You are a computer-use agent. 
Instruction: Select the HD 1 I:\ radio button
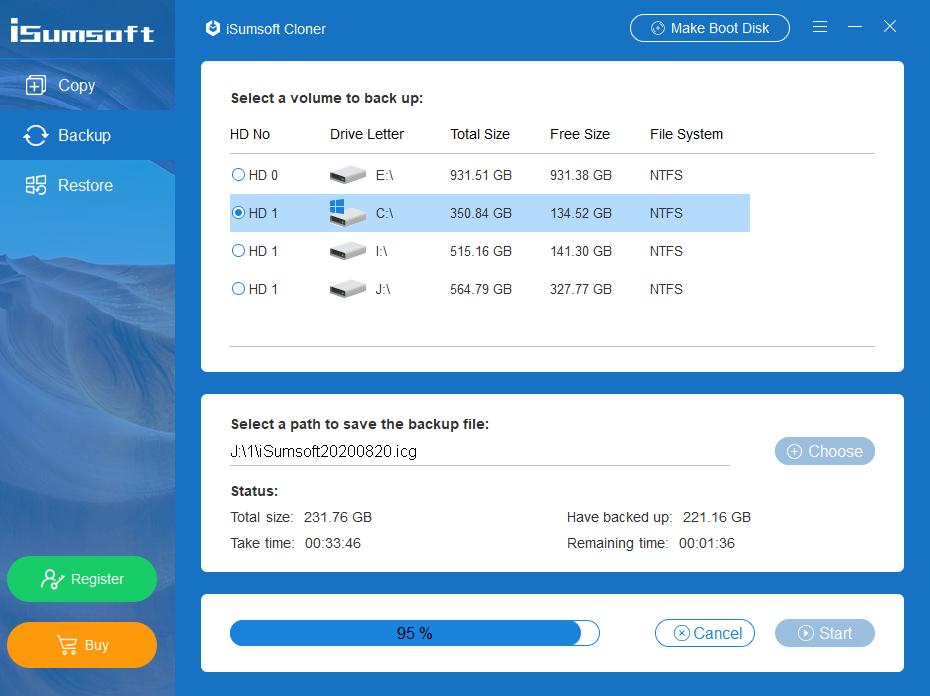[238, 250]
